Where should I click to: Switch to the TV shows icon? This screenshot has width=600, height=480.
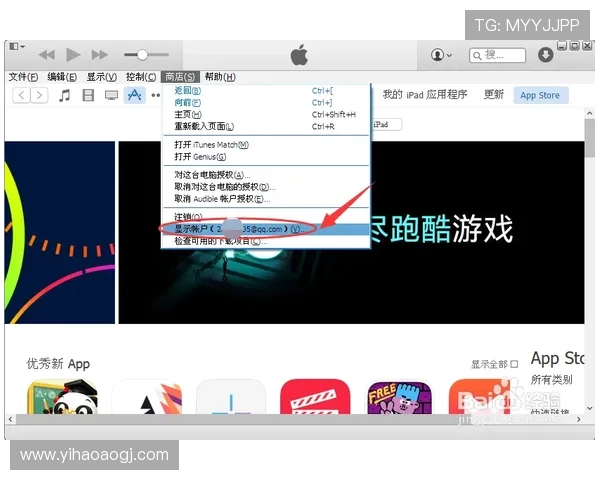[x=111, y=95]
